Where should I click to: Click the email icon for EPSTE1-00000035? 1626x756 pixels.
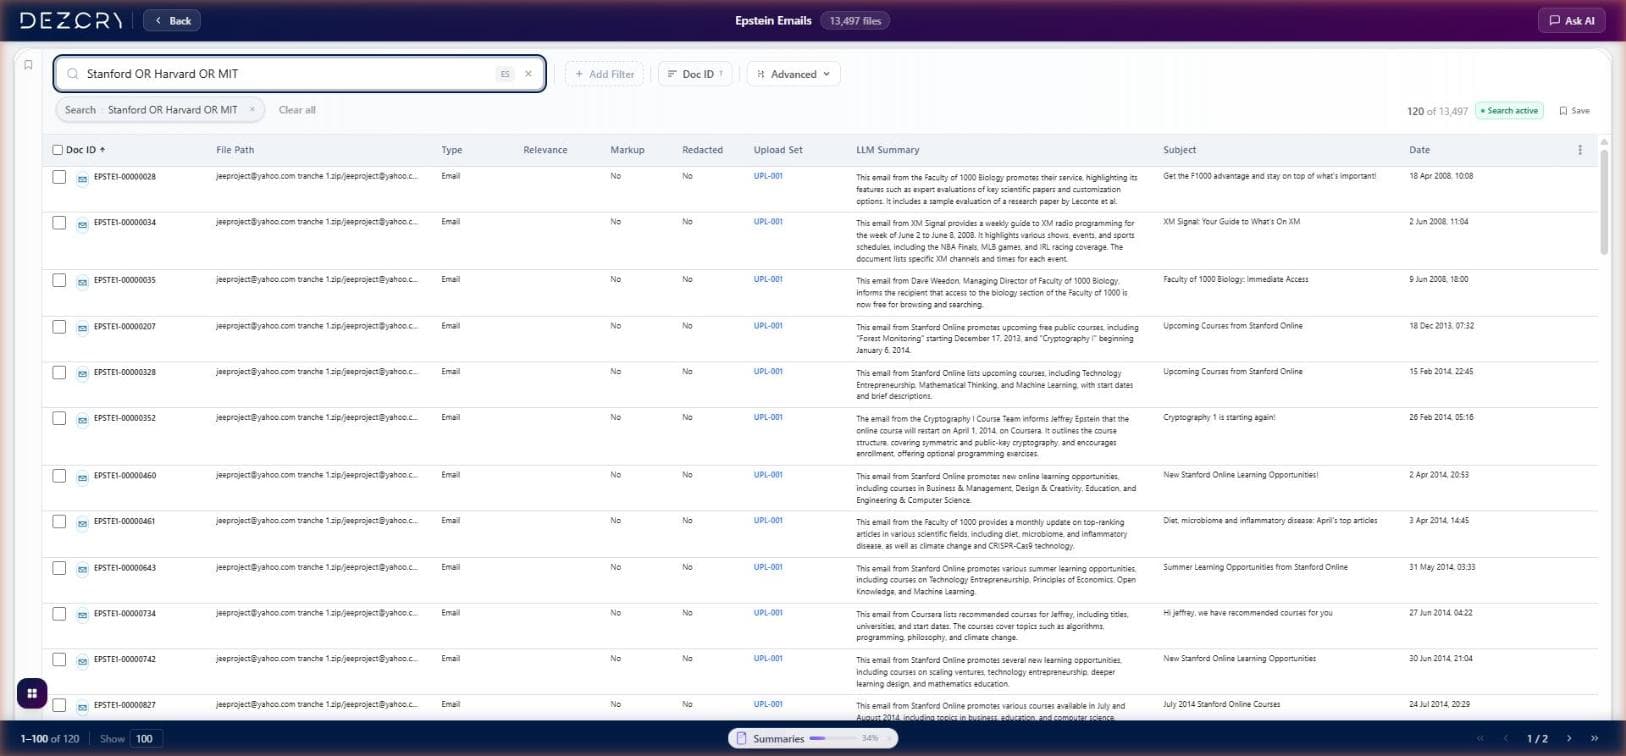pos(82,282)
